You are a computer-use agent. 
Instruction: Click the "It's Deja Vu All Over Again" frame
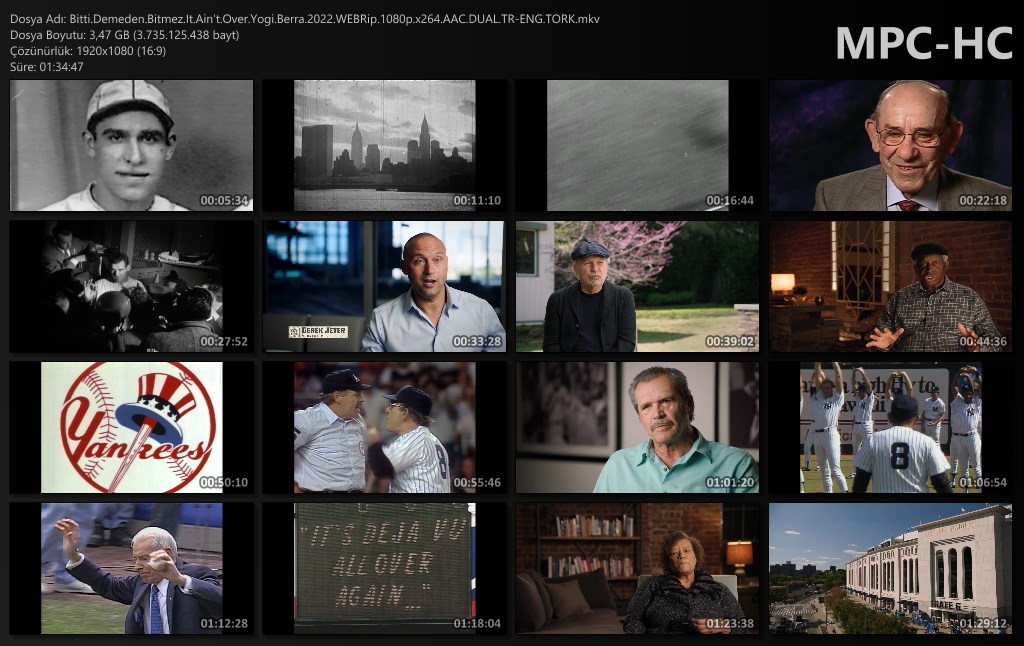pos(384,569)
